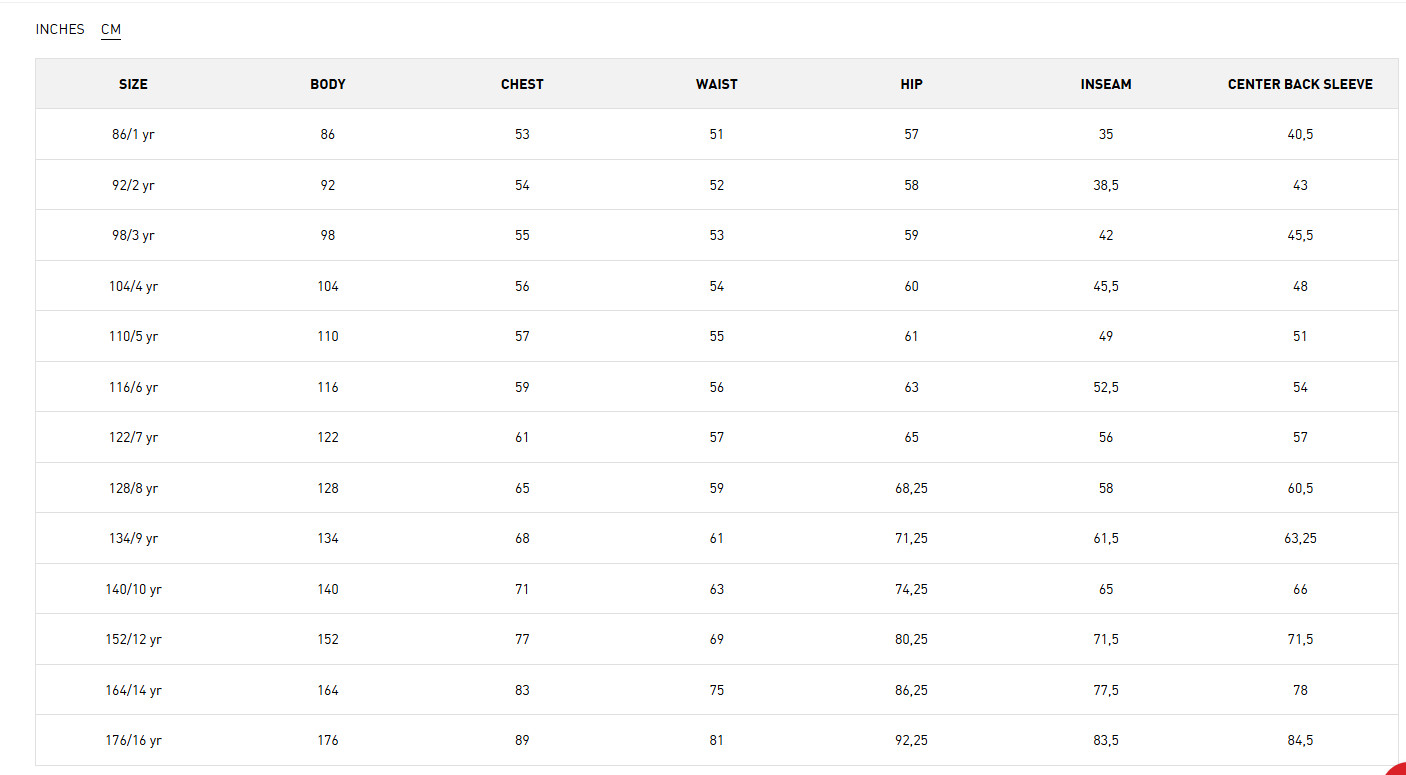Select the 92/2 yr size label
This screenshot has height=775, width=1406.
(x=133, y=185)
